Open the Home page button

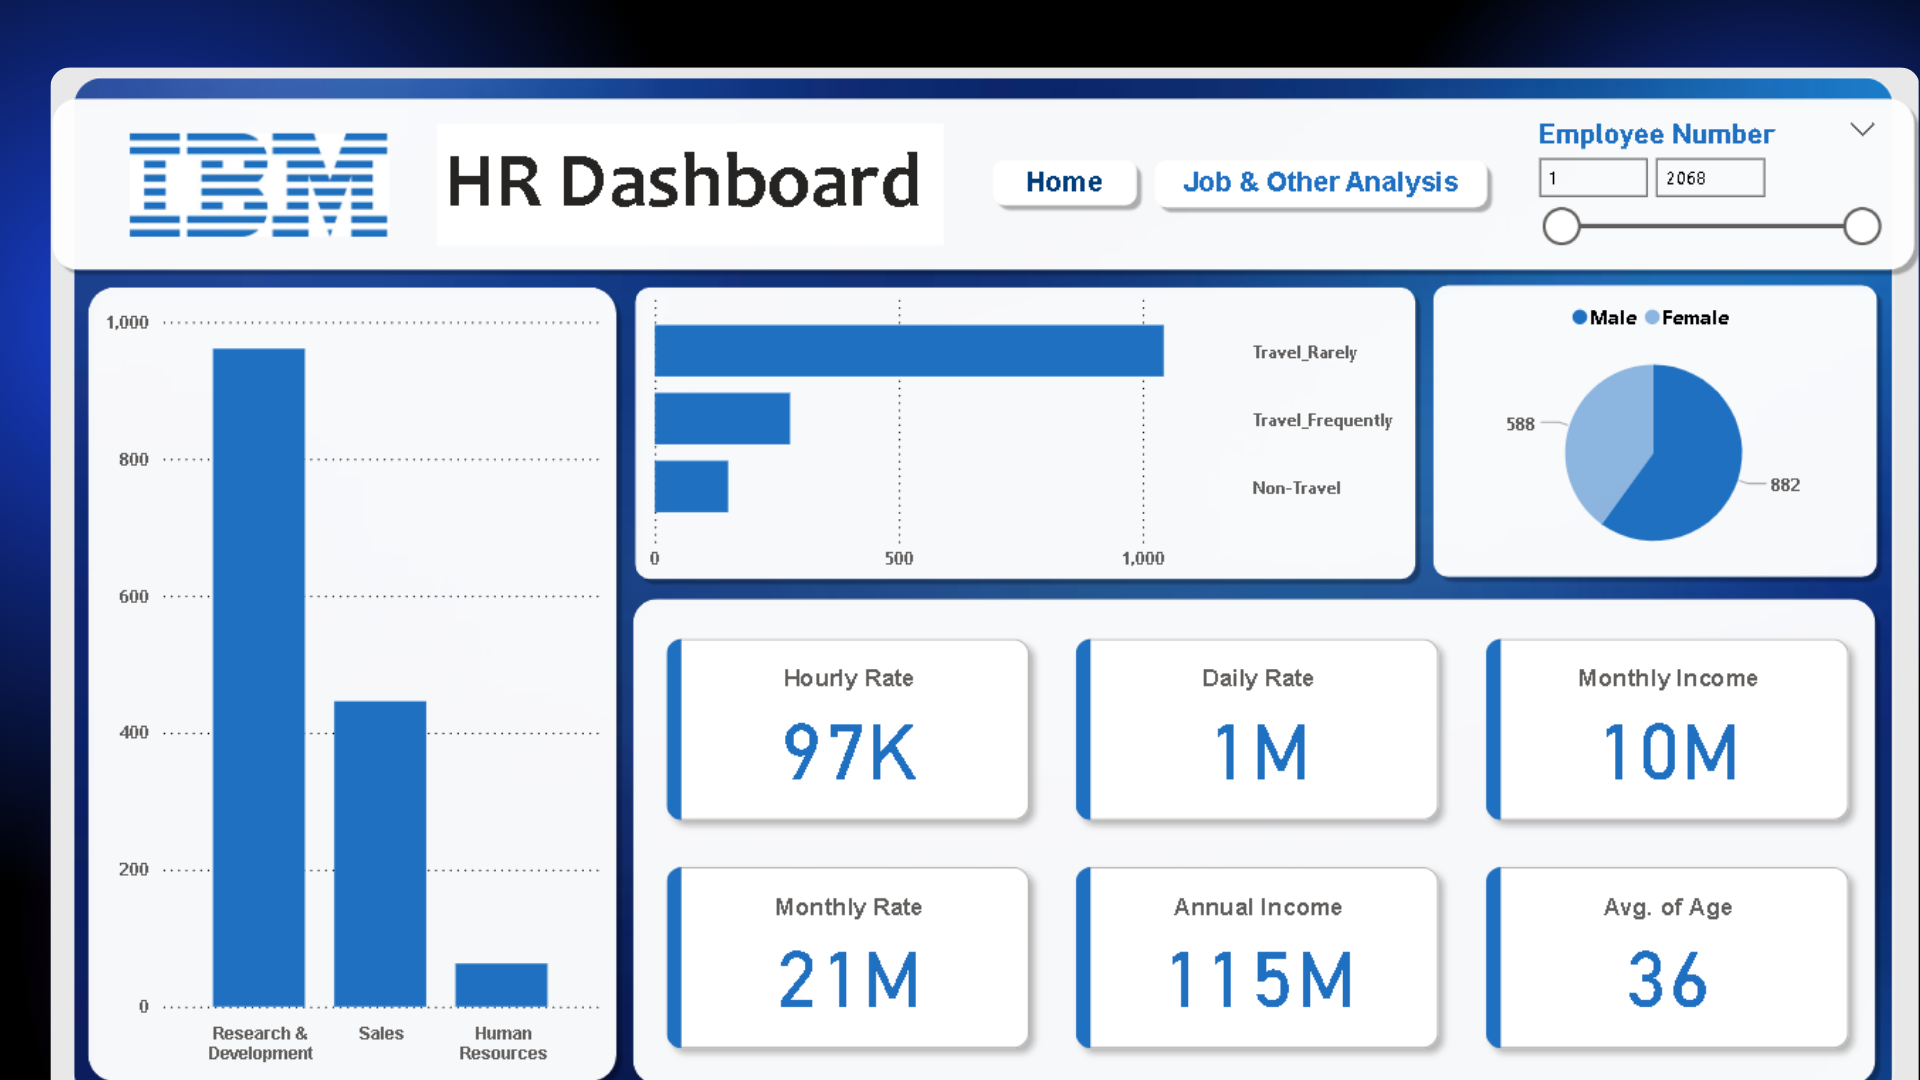click(1064, 182)
